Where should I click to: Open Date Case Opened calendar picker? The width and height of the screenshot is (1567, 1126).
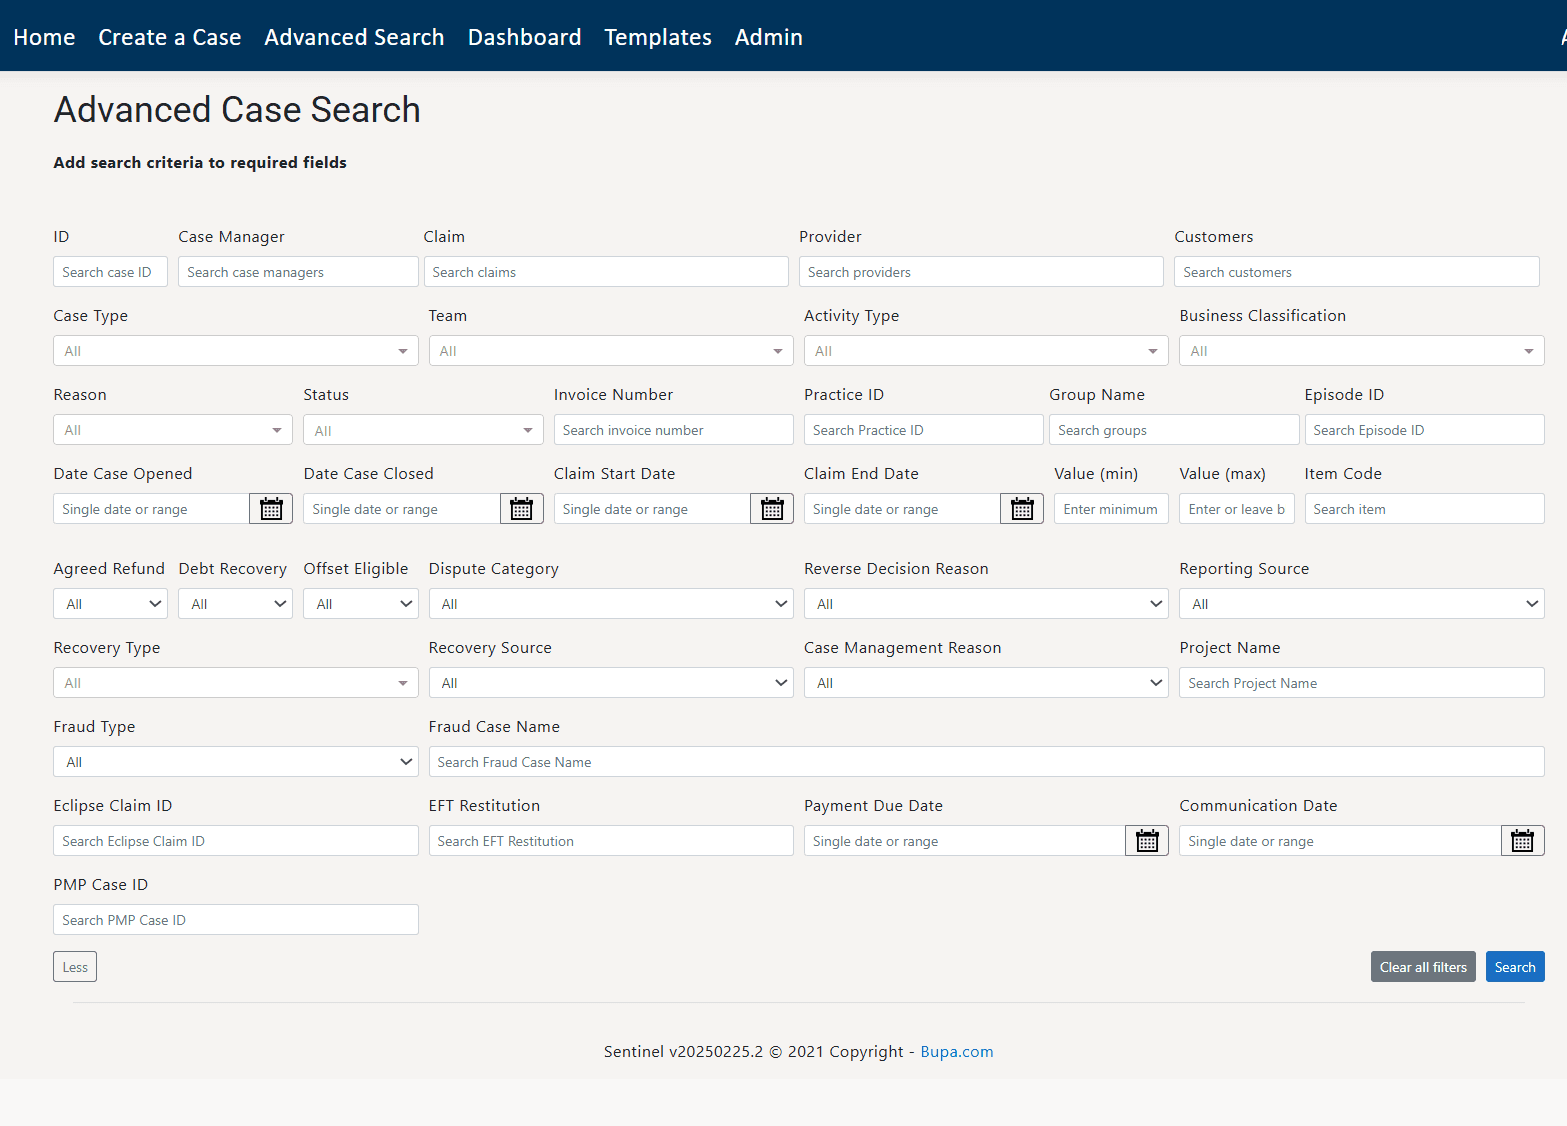coord(271,509)
